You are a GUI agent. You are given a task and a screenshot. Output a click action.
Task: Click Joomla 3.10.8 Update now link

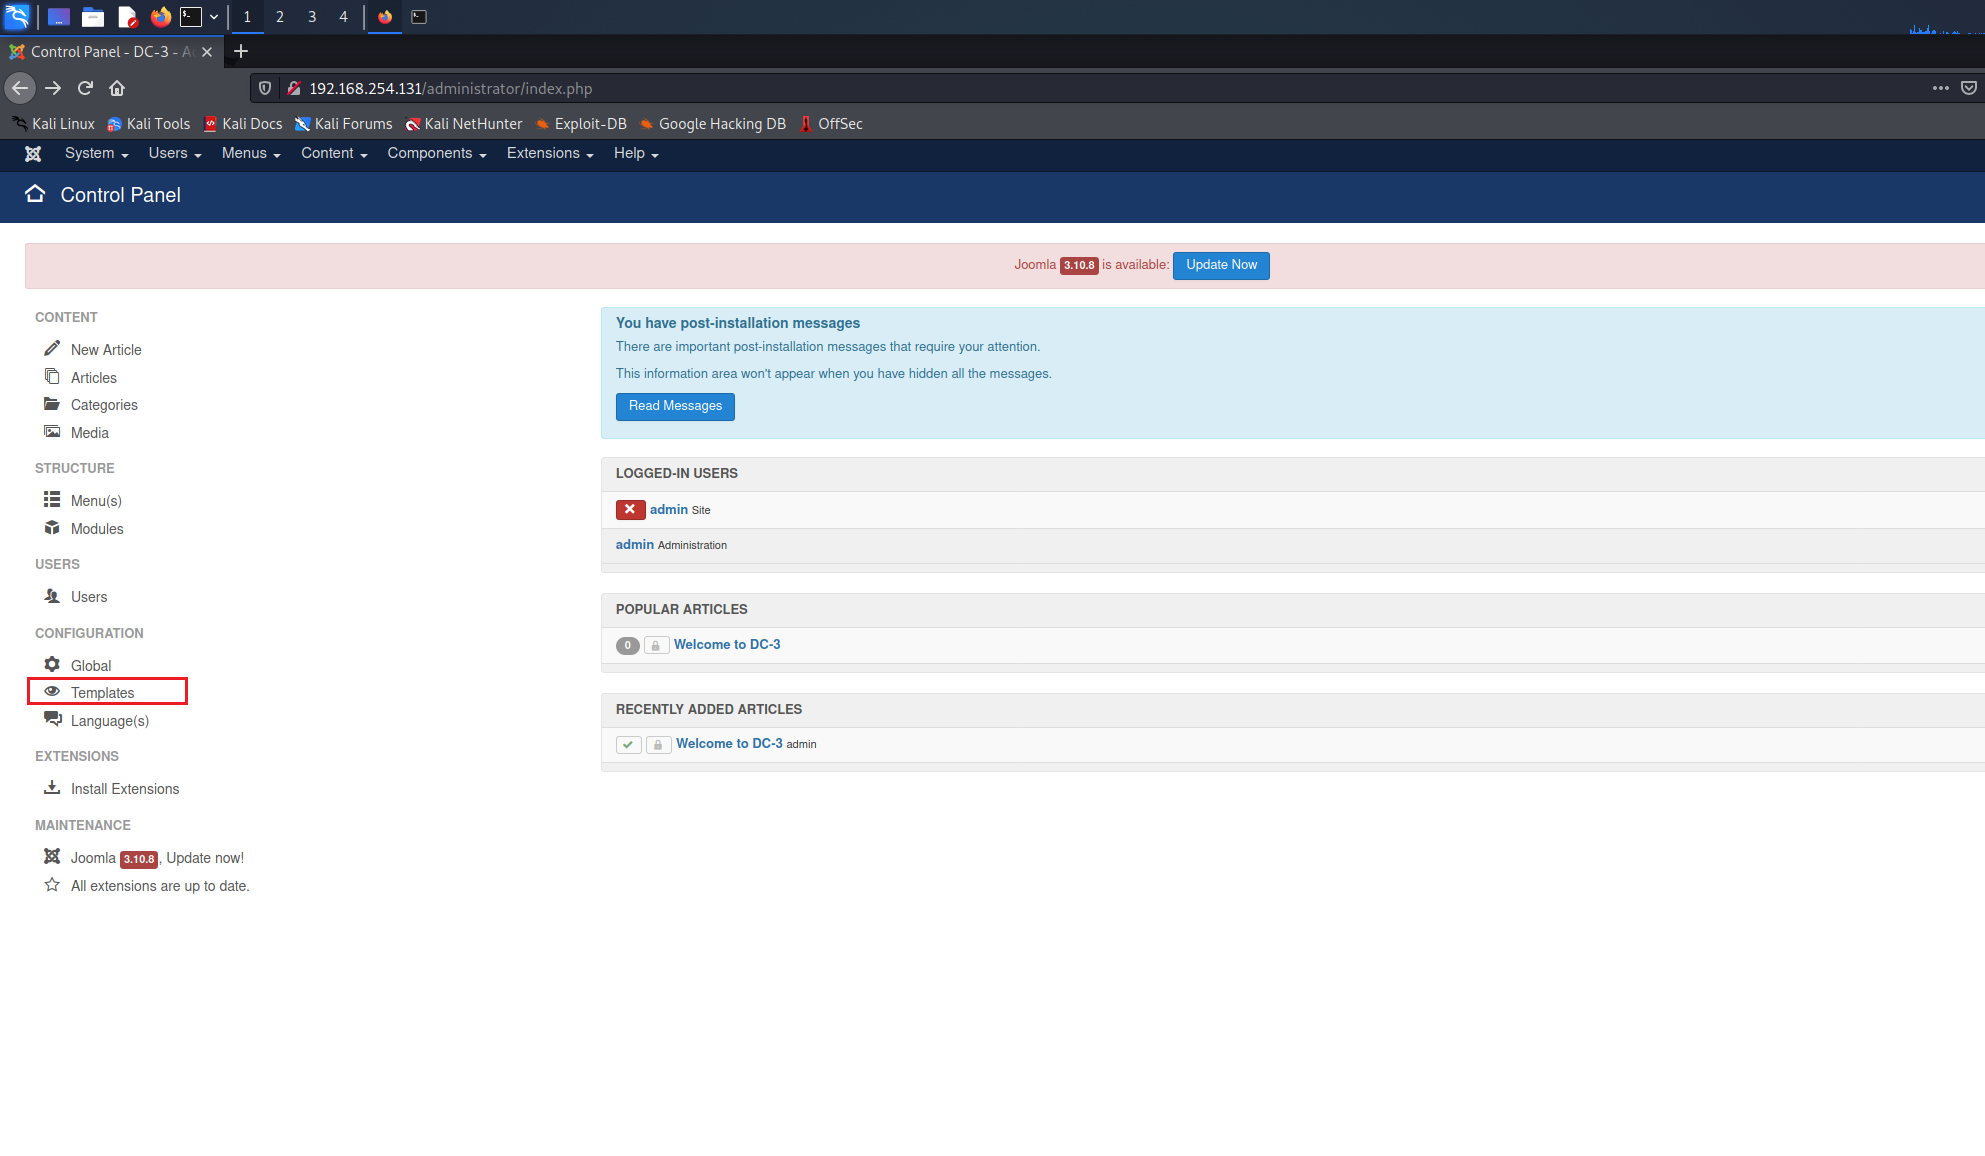point(157,858)
